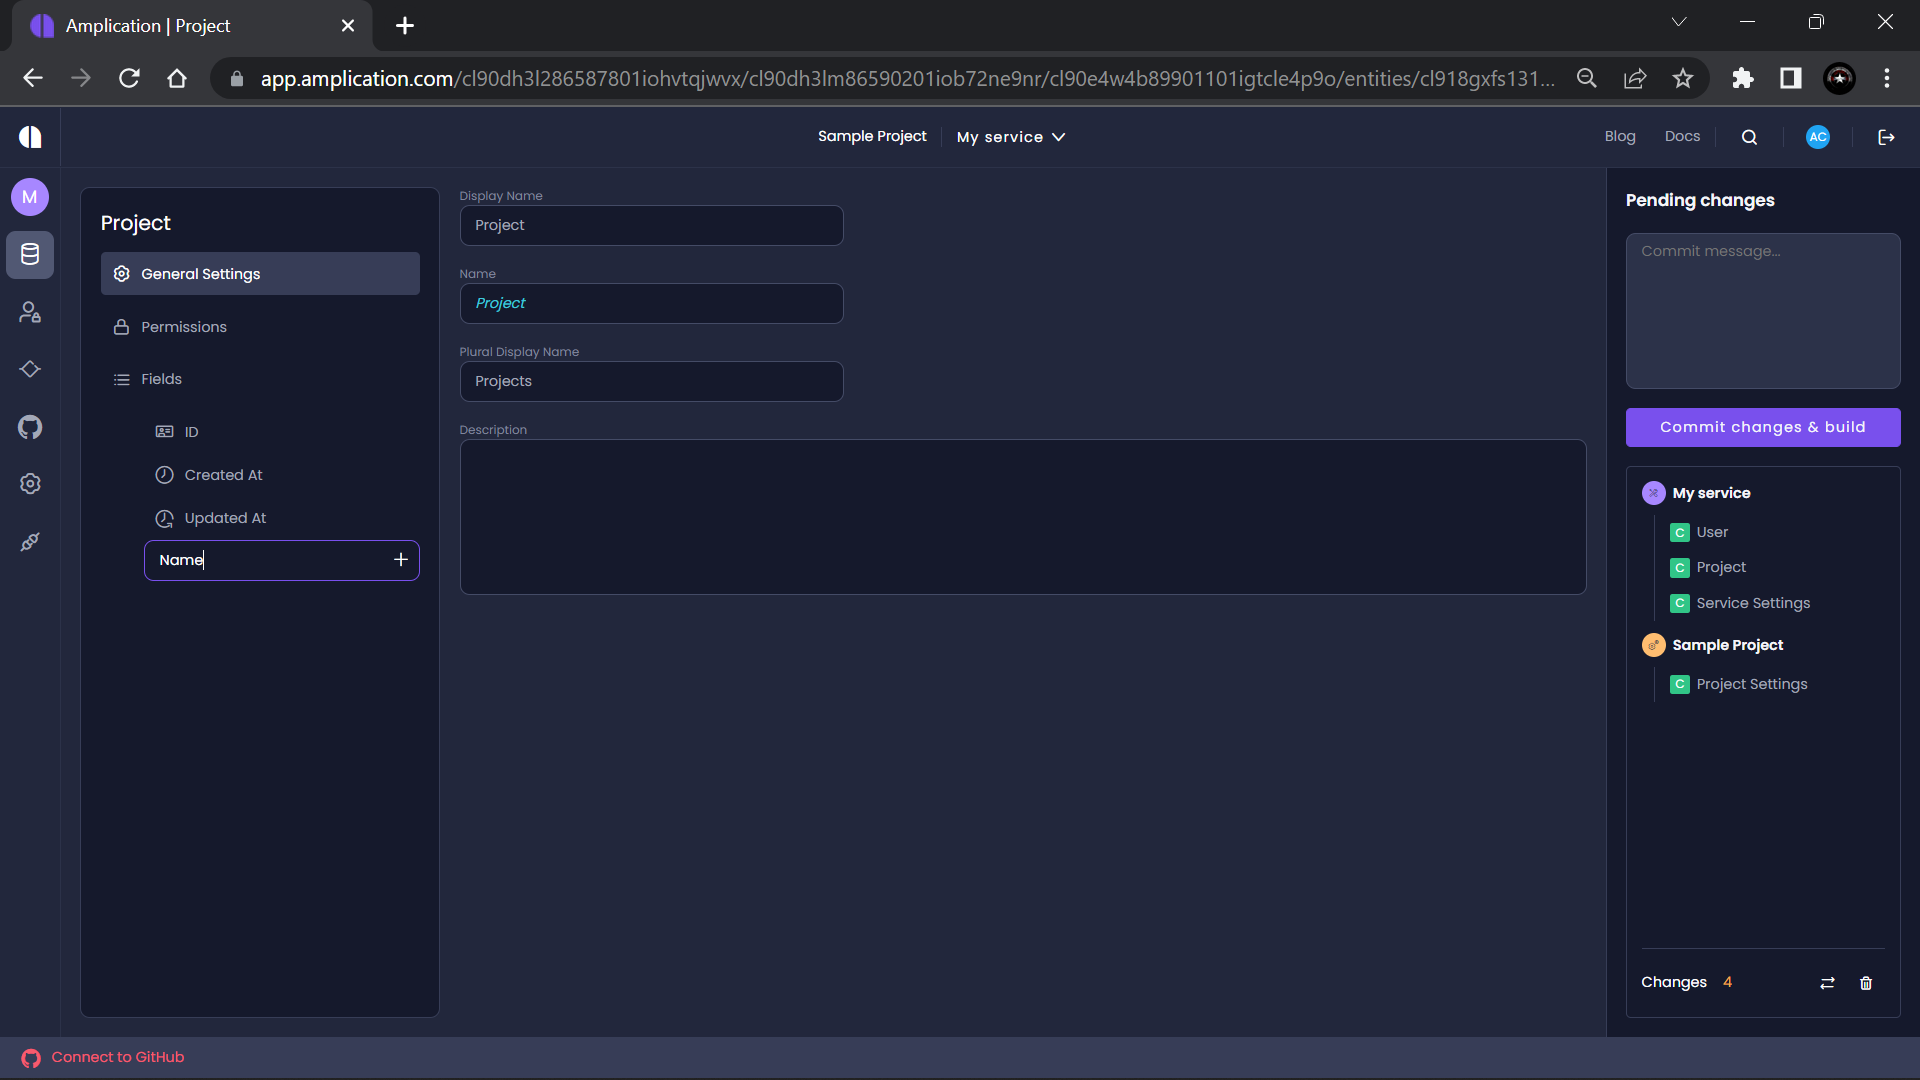Click the plug-ins icon in left sidebar

tap(30, 542)
